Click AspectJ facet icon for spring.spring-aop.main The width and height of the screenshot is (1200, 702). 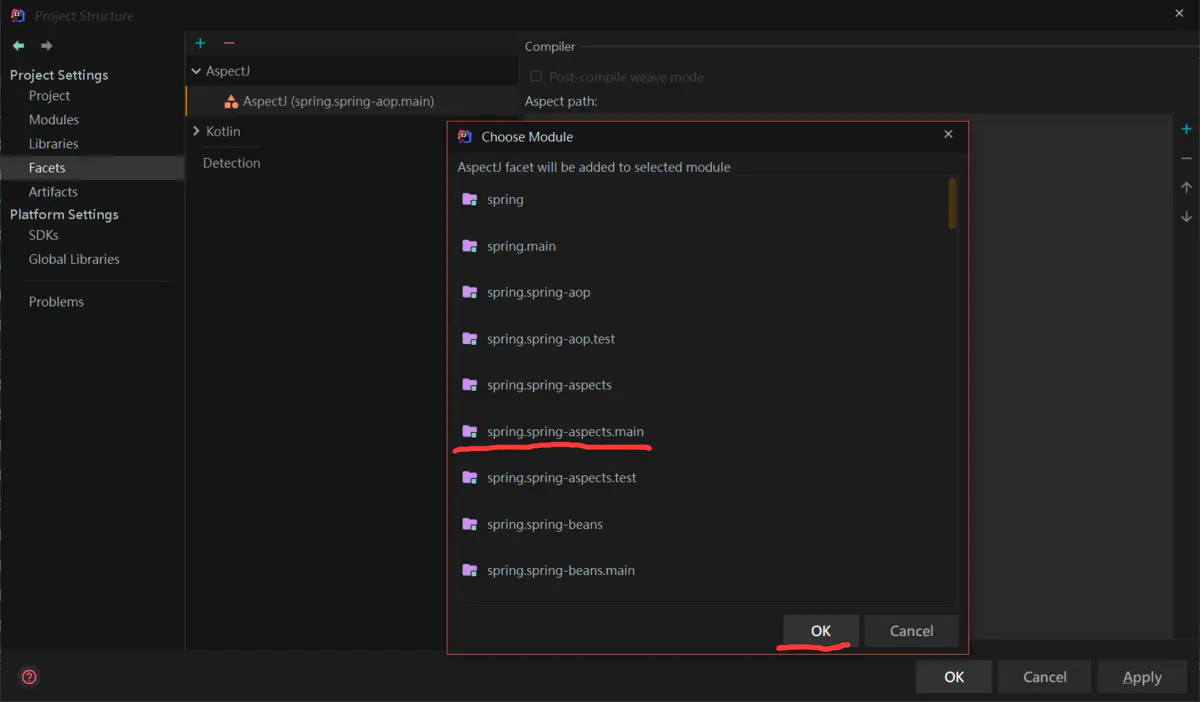click(x=231, y=101)
